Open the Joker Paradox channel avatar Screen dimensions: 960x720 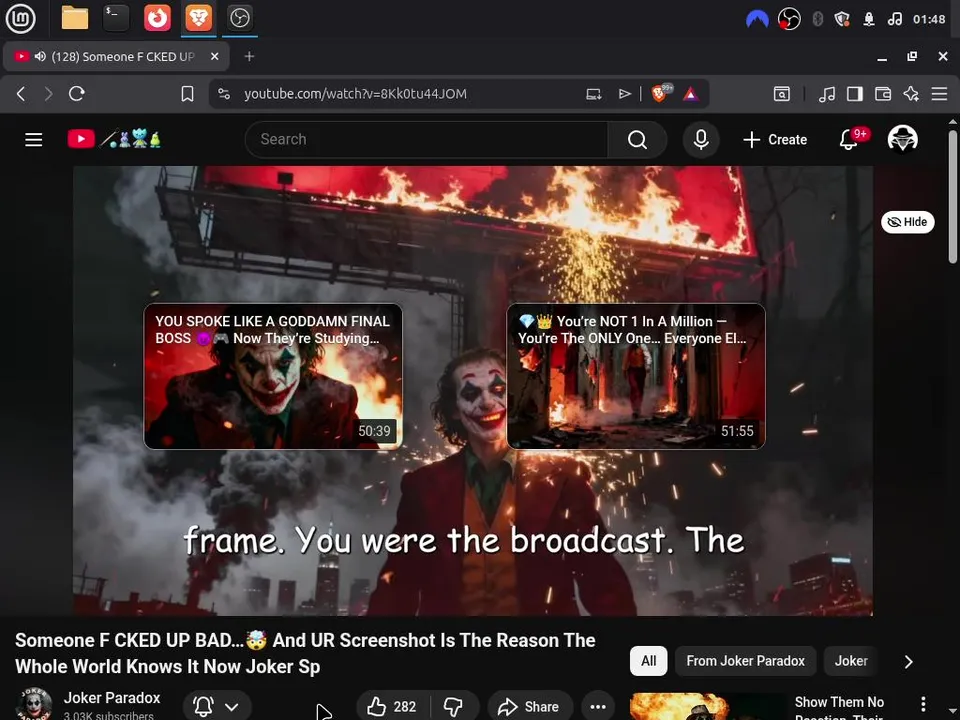34,704
